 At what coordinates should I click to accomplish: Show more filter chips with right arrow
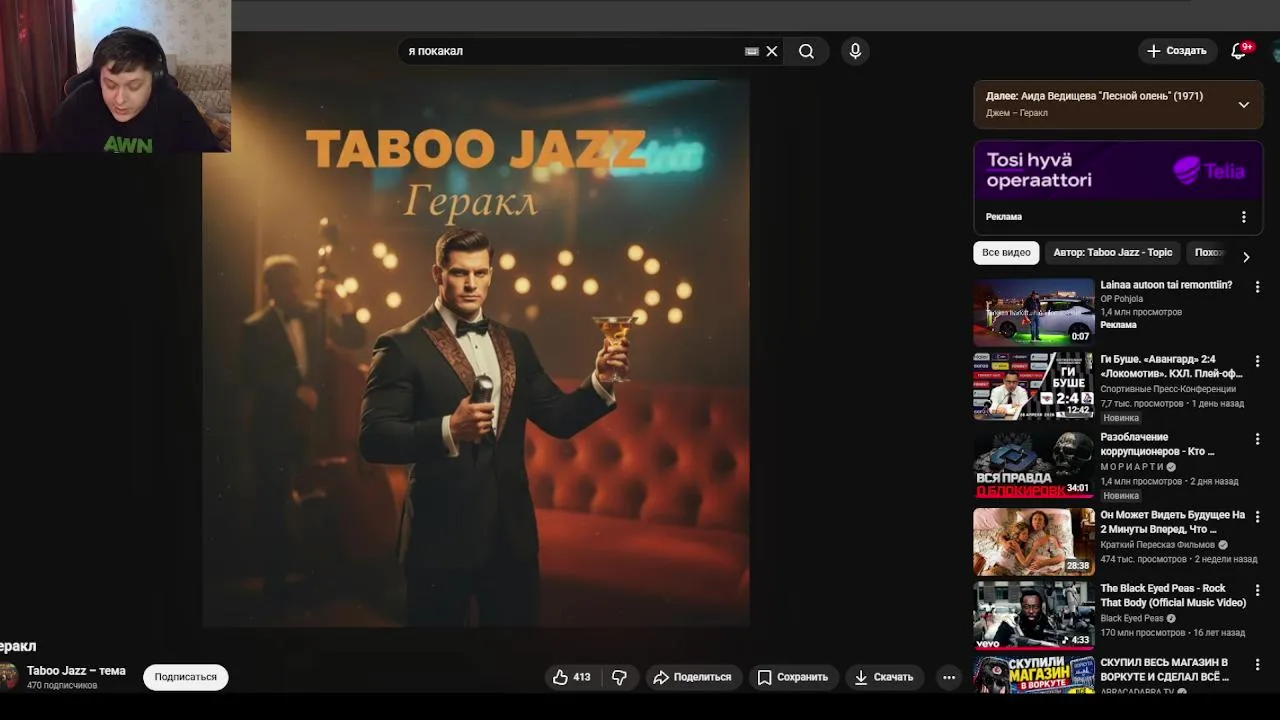click(1246, 257)
